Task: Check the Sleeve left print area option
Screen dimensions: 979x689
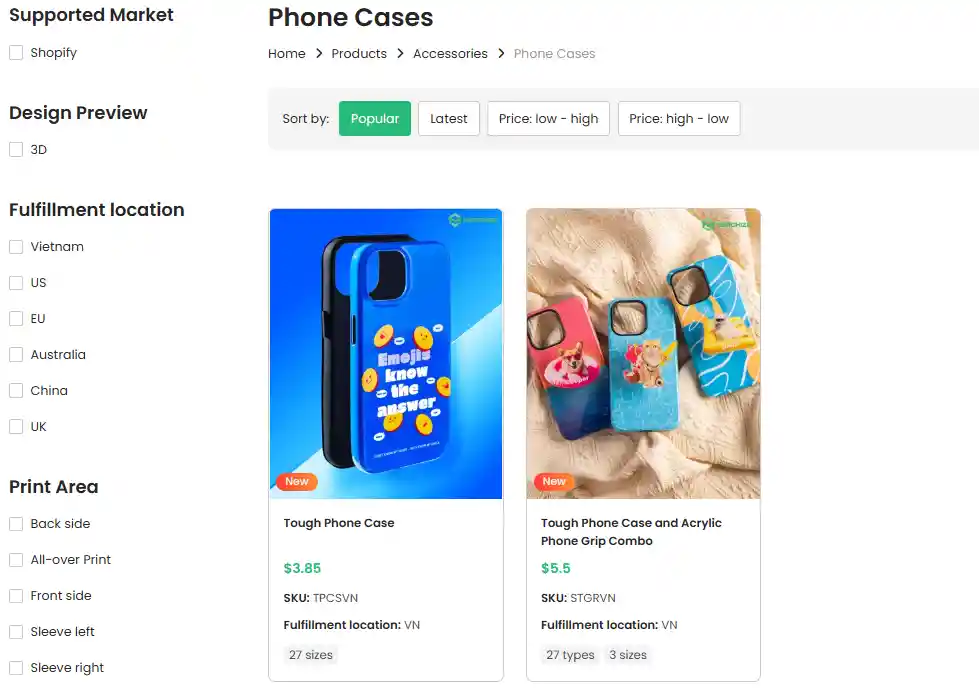Action: [x=15, y=631]
